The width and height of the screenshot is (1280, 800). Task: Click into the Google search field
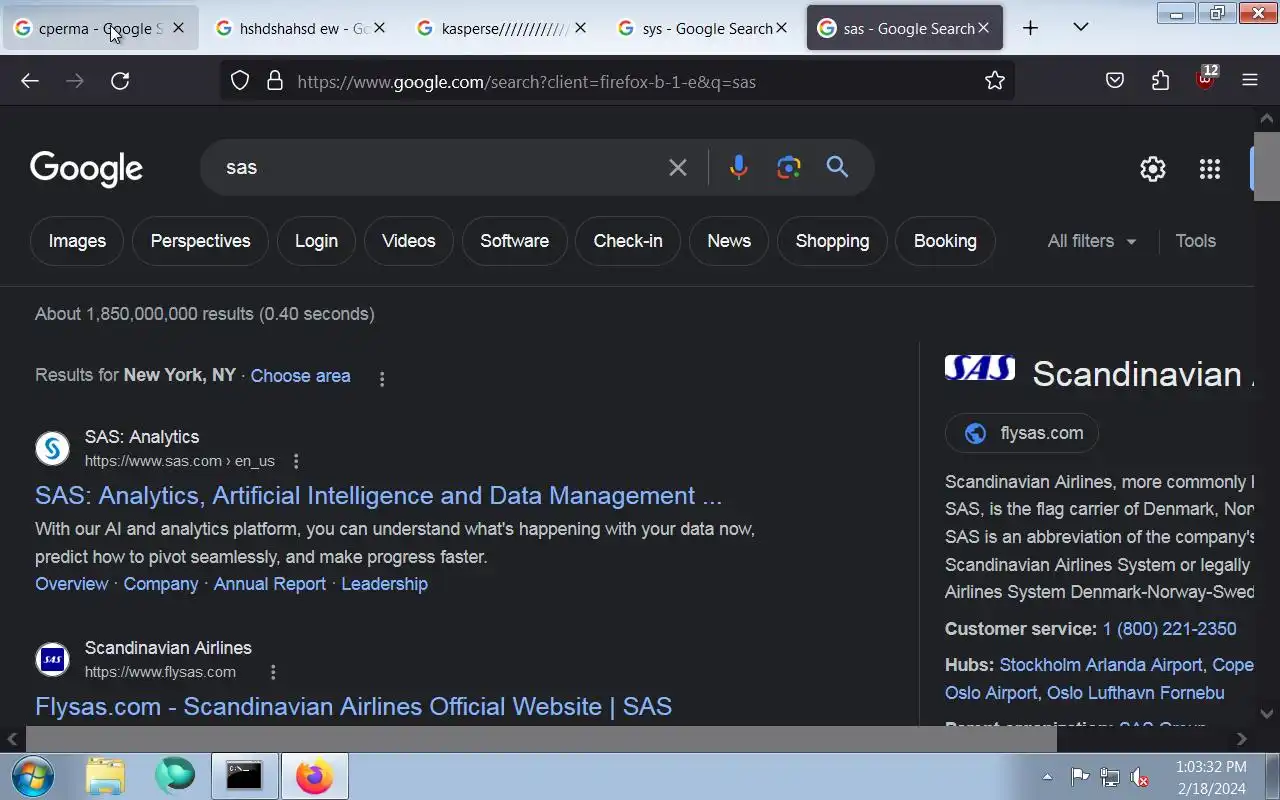point(440,168)
